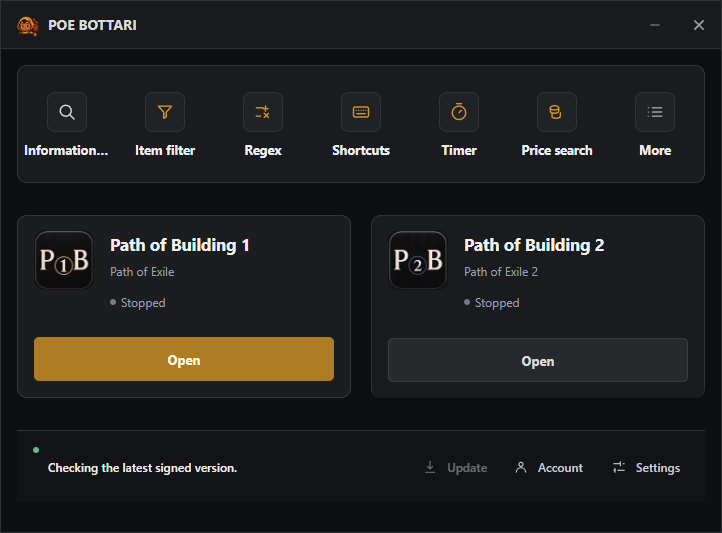Click the Path of Building 1 logo

[x=64, y=260]
